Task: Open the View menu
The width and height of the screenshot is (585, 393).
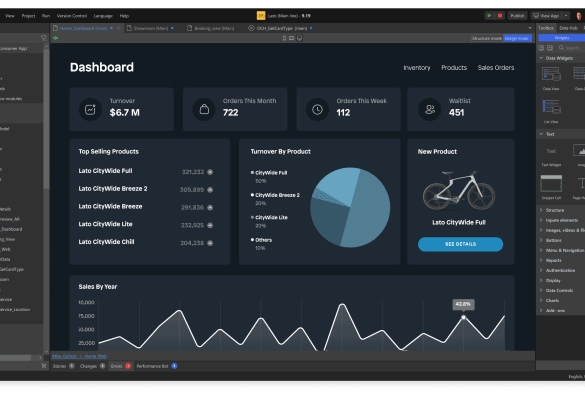Action: coord(10,16)
